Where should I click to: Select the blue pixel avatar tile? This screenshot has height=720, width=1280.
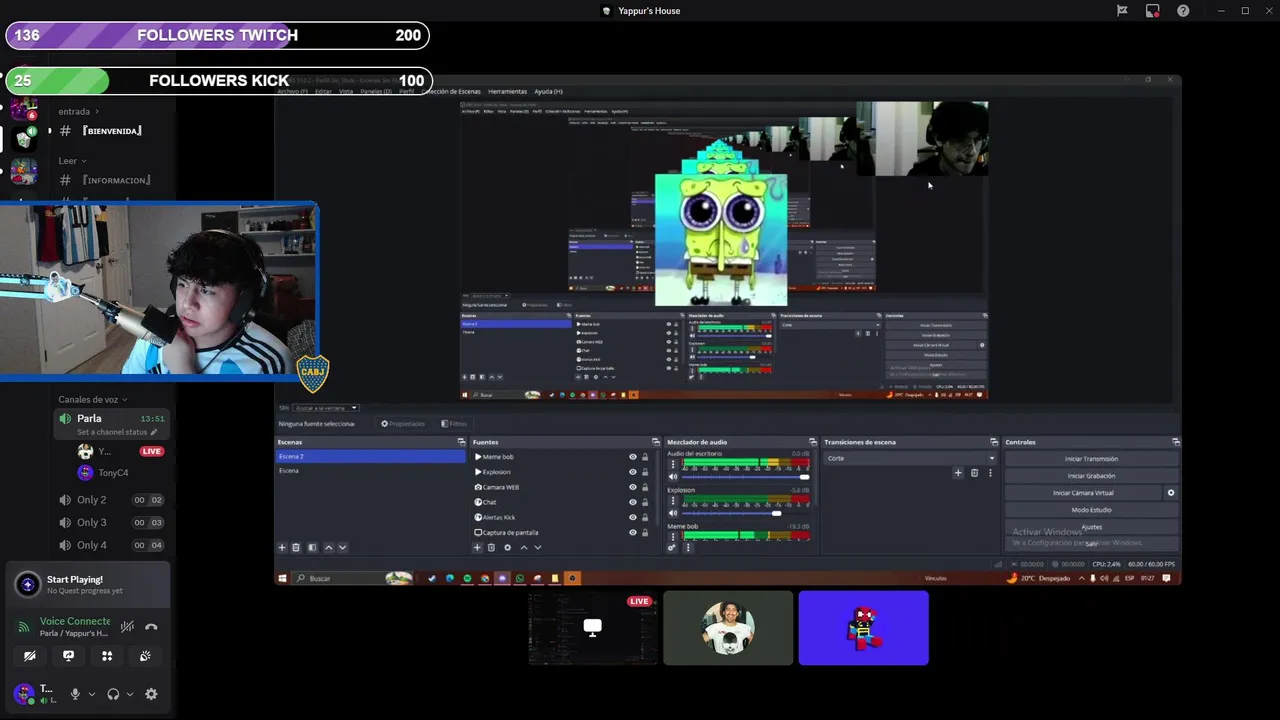coord(863,628)
